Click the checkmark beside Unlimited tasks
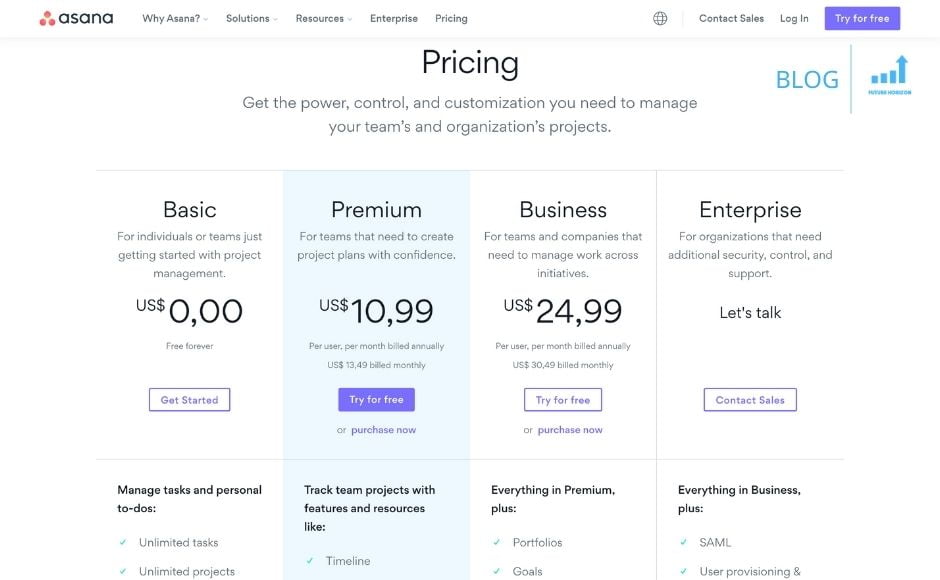 [x=123, y=543]
